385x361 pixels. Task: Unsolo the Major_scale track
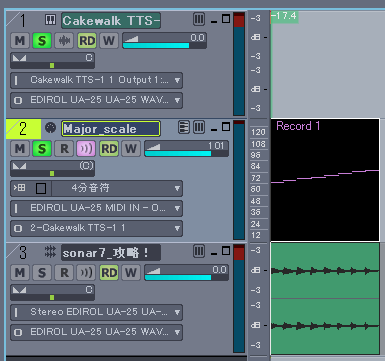tap(42, 148)
